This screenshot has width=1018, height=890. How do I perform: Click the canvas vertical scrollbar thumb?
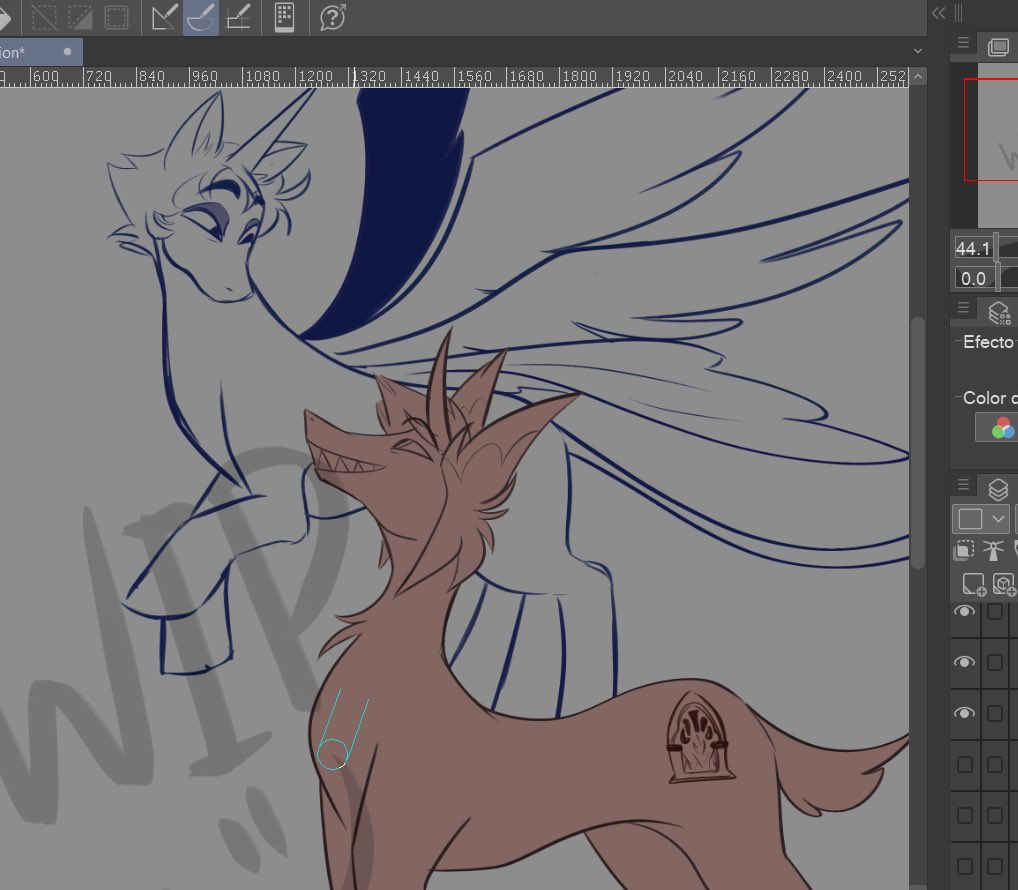click(917, 443)
